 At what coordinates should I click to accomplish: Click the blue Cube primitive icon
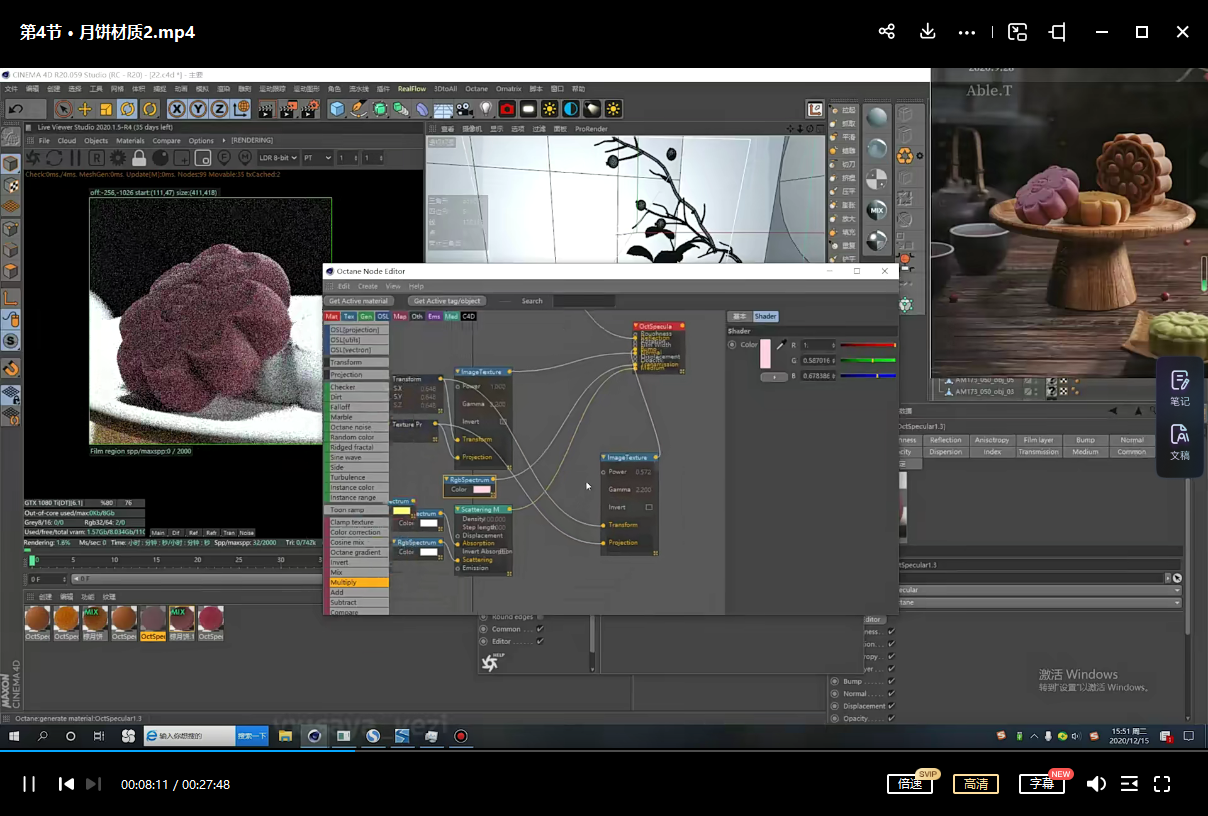pos(337,109)
